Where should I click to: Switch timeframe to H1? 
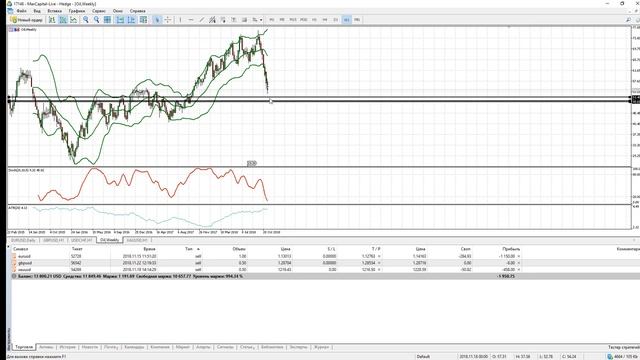(x=314, y=20)
